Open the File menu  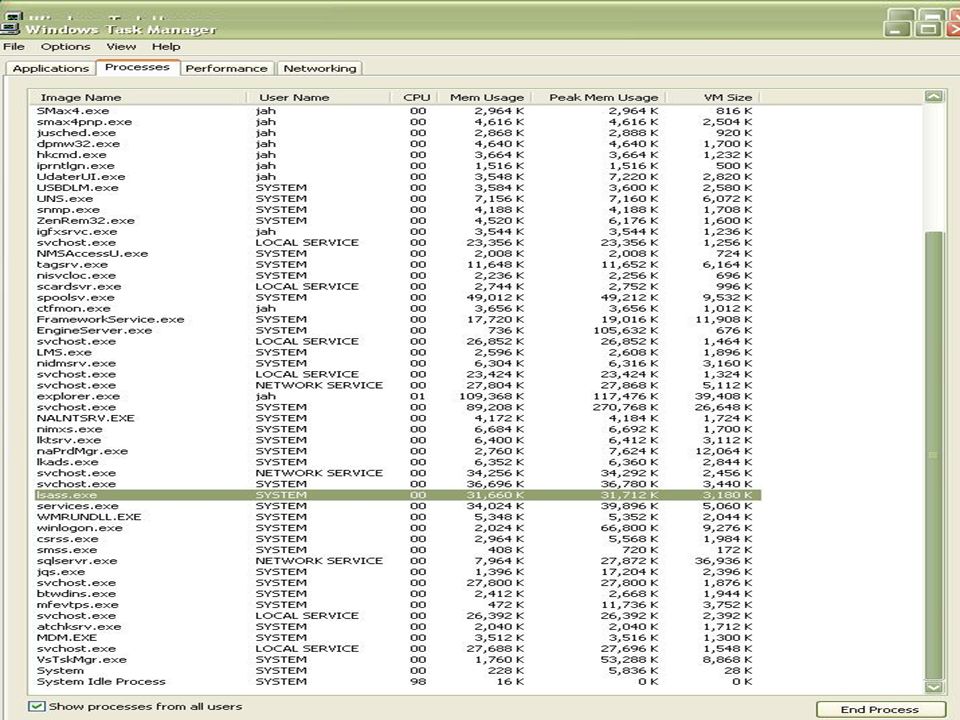click(13, 47)
